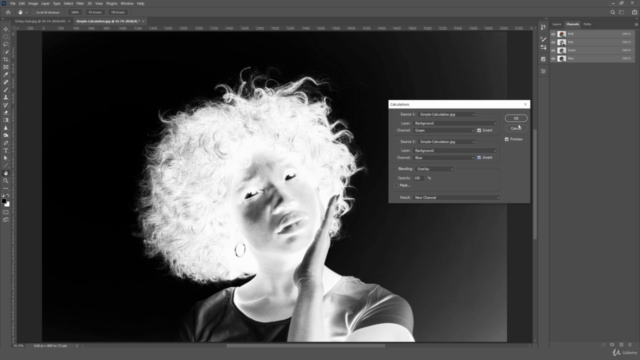This screenshot has height=360, width=640.
Task: Select the Path Selection tool
Action: click(6, 158)
